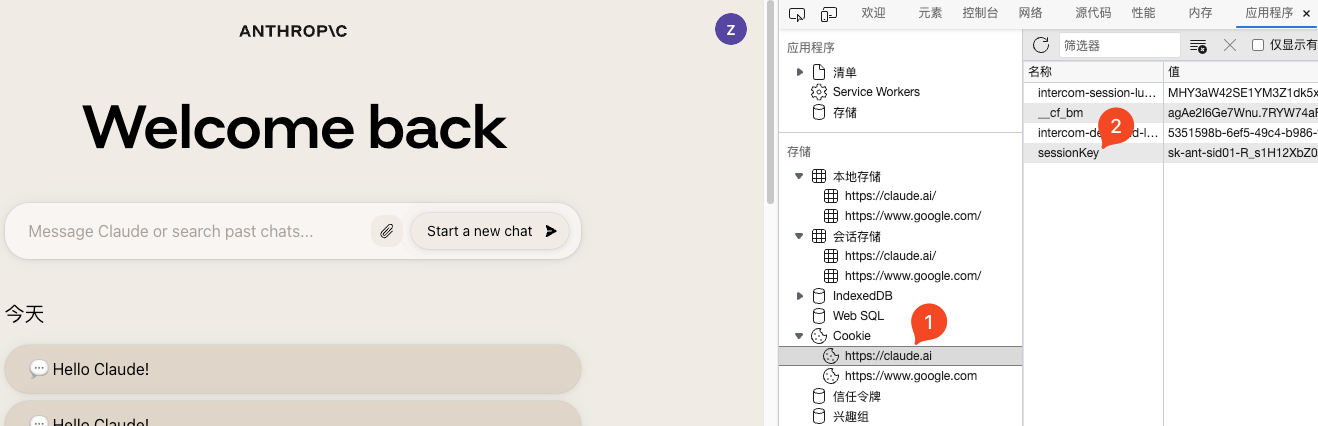Collapse the 本地存储 tree arrow
Image resolution: width=1318 pixels, height=426 pixels.
tap(799, 176)
